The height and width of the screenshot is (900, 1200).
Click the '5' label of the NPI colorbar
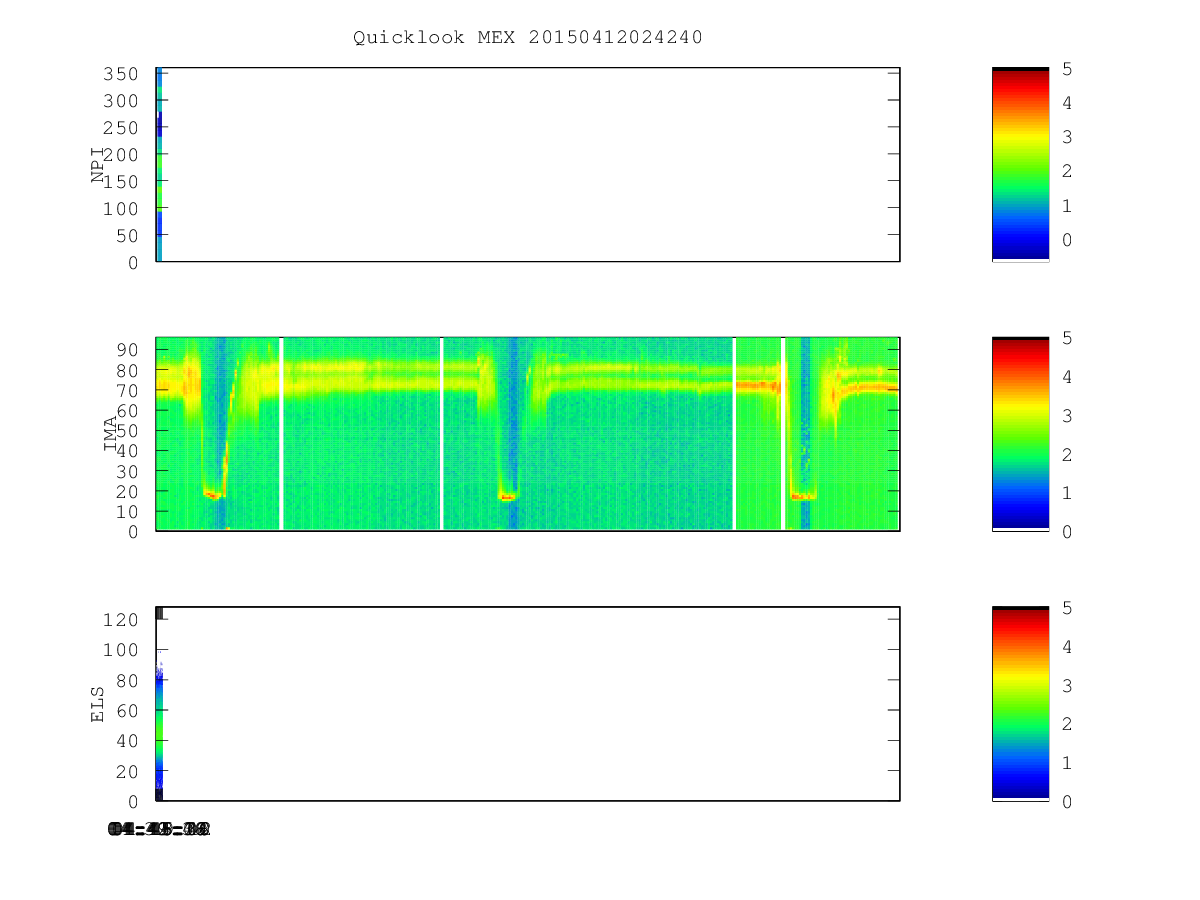[x=1067, y=69]
